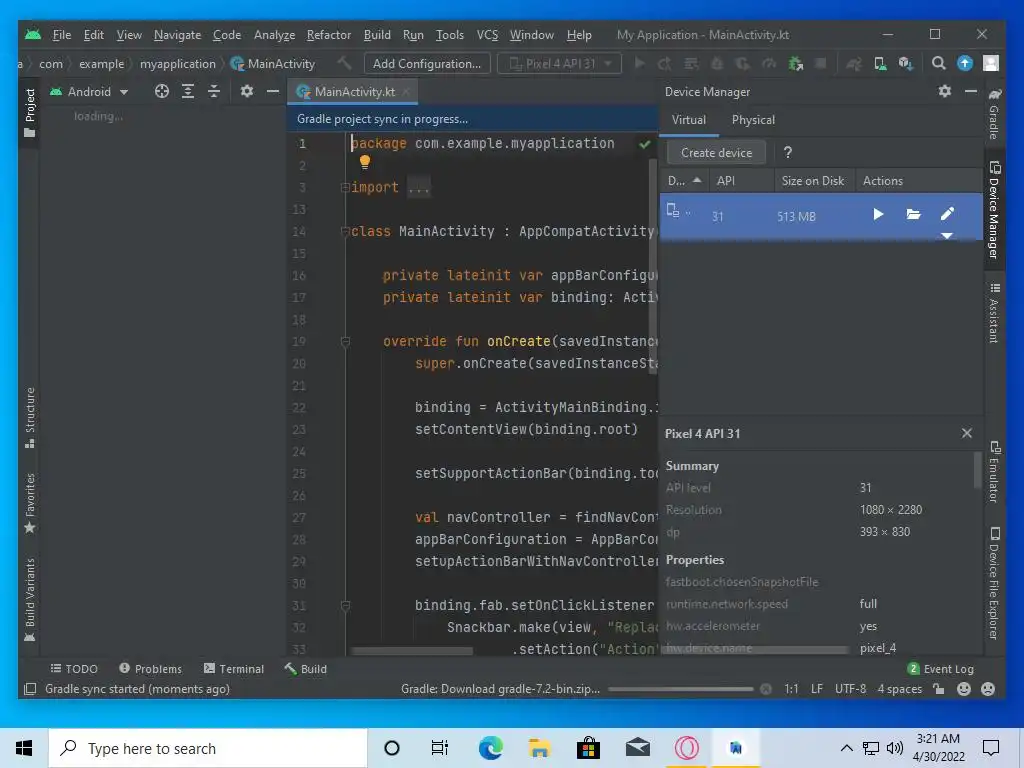Click the device details vertical scrollbar

(x=978, y=470)
